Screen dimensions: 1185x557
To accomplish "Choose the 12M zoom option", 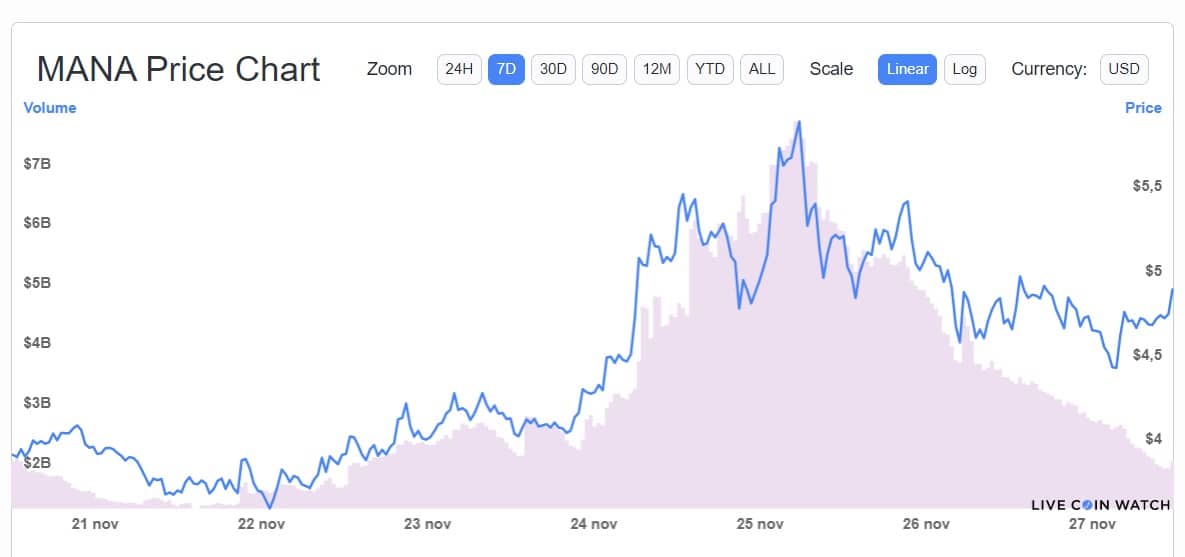I will click(x=657, y=69).
